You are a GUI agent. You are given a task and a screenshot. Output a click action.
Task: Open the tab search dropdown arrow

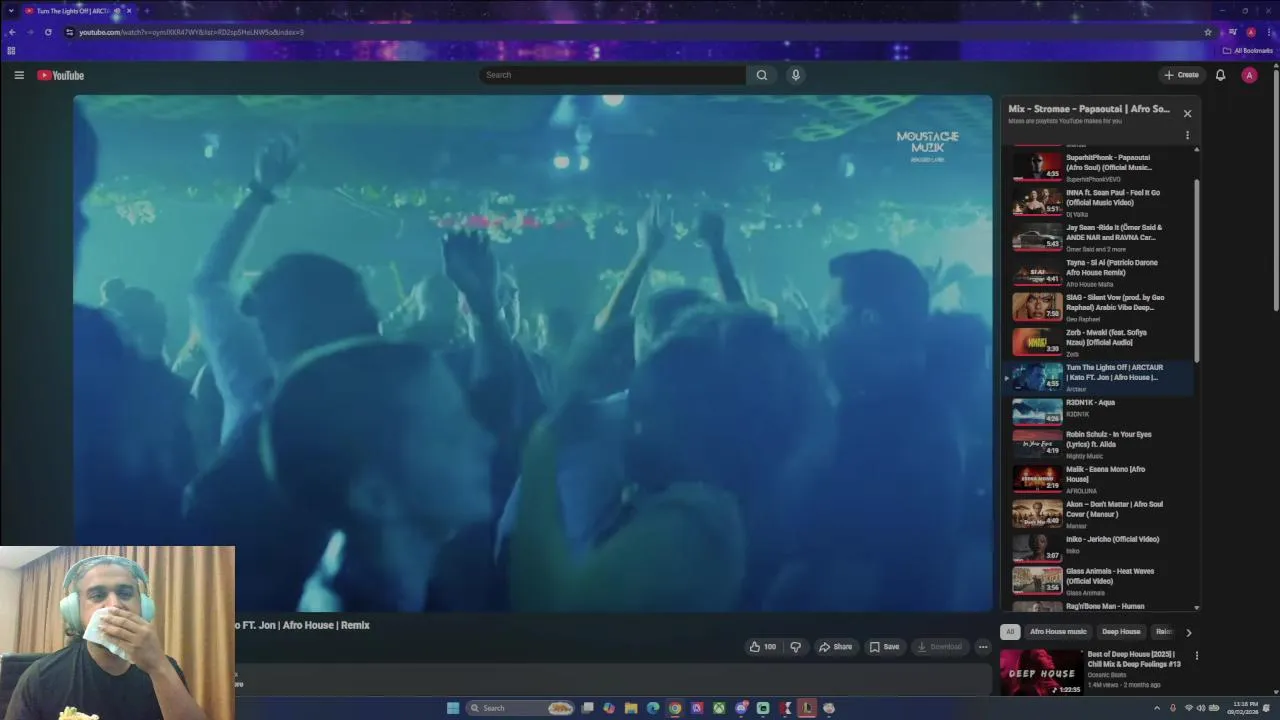point(11,11)
